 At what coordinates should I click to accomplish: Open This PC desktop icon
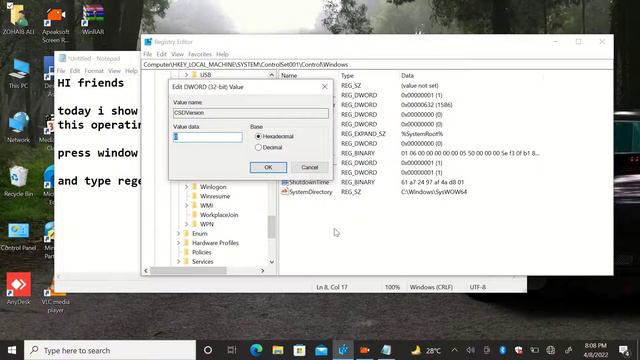pyautogui.click(x=18, y=73)
